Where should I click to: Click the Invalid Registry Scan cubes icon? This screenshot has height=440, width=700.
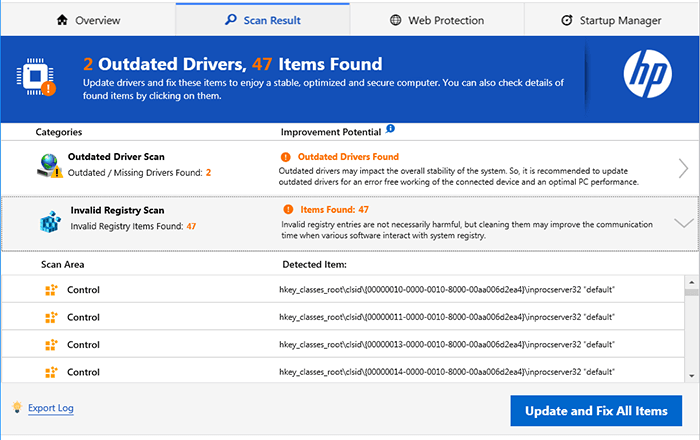pos(50,221)
